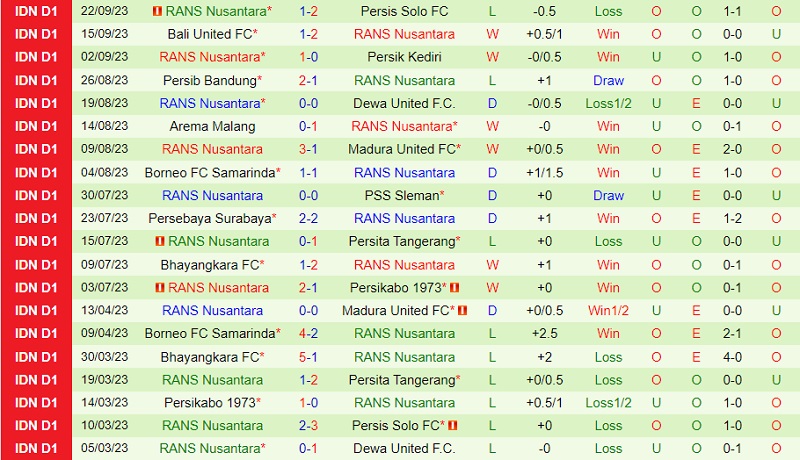Click red card icon in 15/07/23 row
Image resolution: width=800 pixels, height=460 pixels.
click(x=159, y=241)
